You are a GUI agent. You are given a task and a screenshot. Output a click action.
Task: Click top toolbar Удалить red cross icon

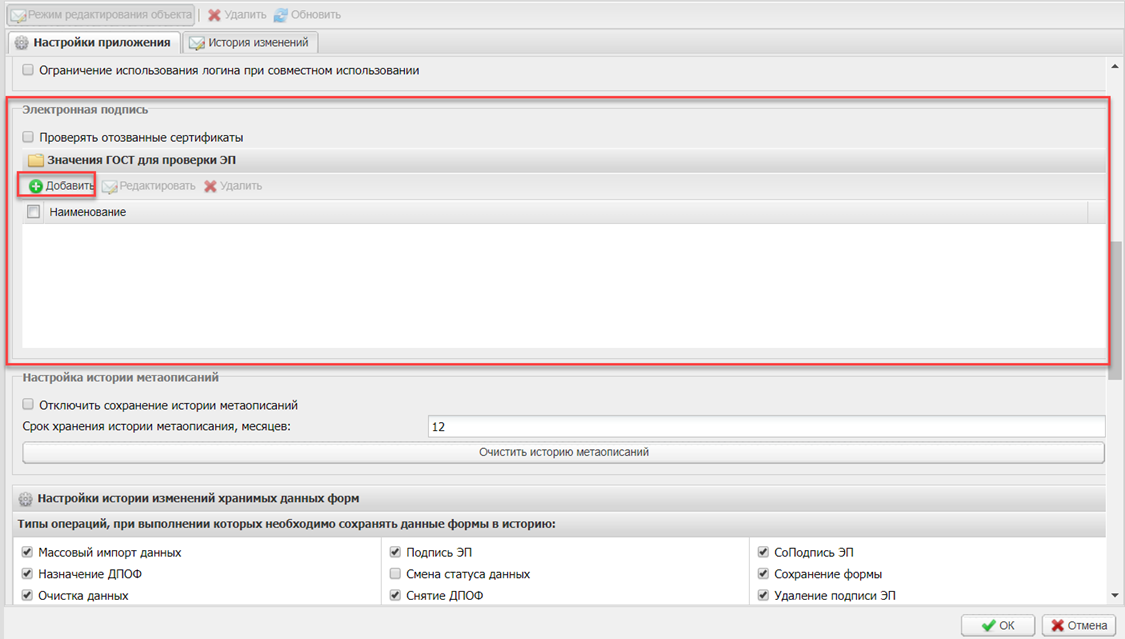214,15
